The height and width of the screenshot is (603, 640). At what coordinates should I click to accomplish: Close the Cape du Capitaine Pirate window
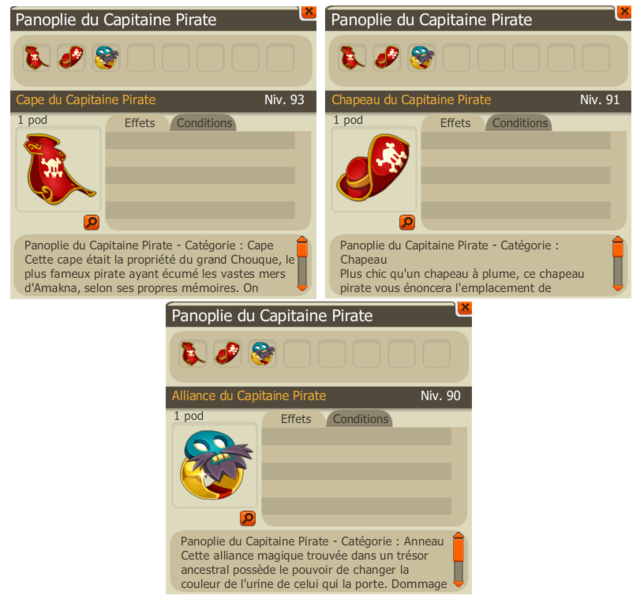309,11
